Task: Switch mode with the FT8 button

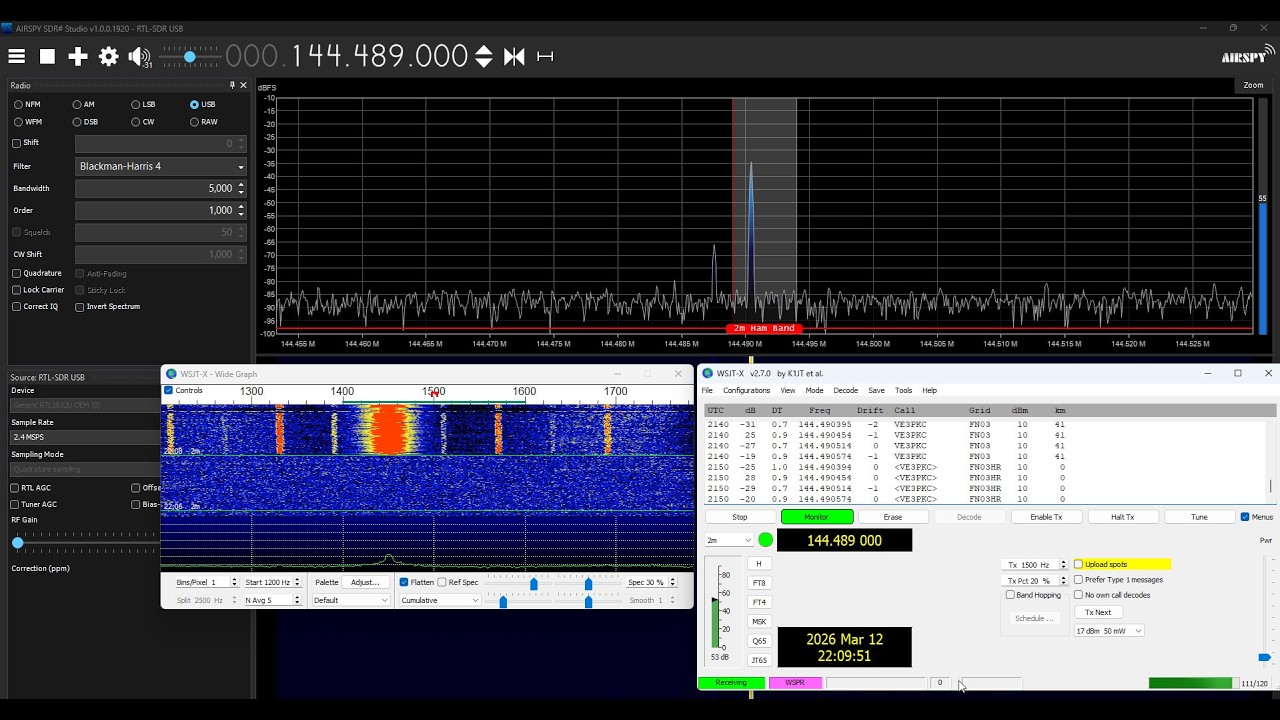Action: click(x=759, y=583)
